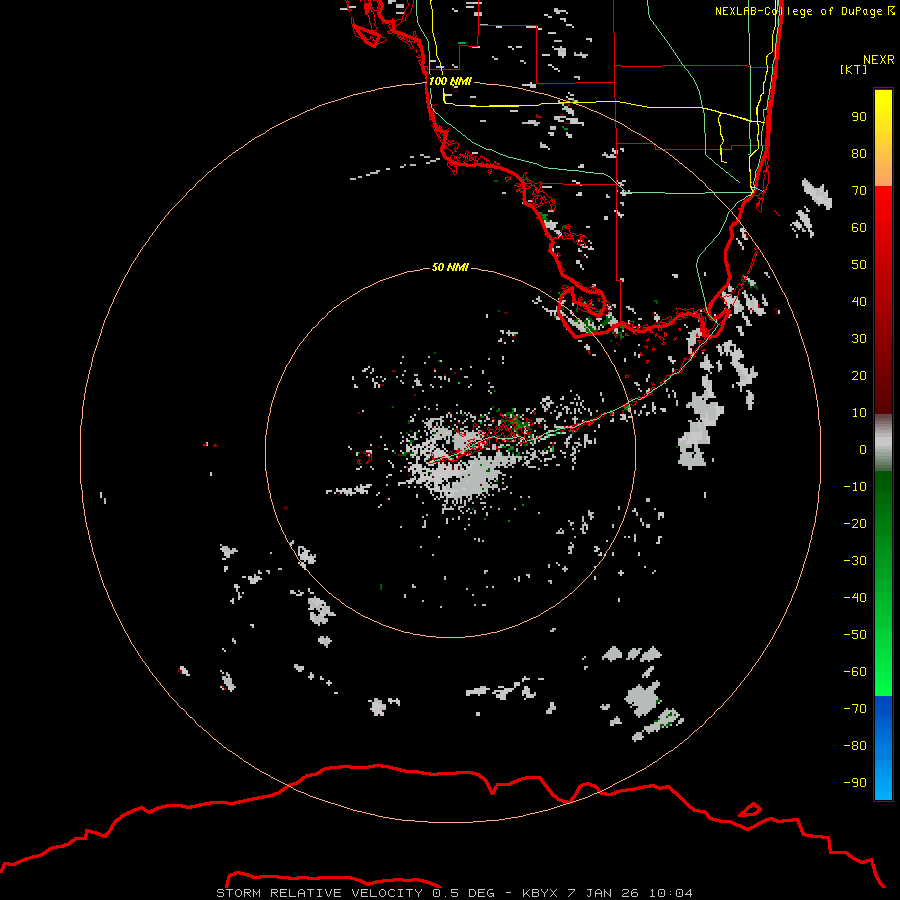The height and width of the screenshot is (900, 900).
Task: Click the -50 value on velocity scale
Action: pos(855,635)
